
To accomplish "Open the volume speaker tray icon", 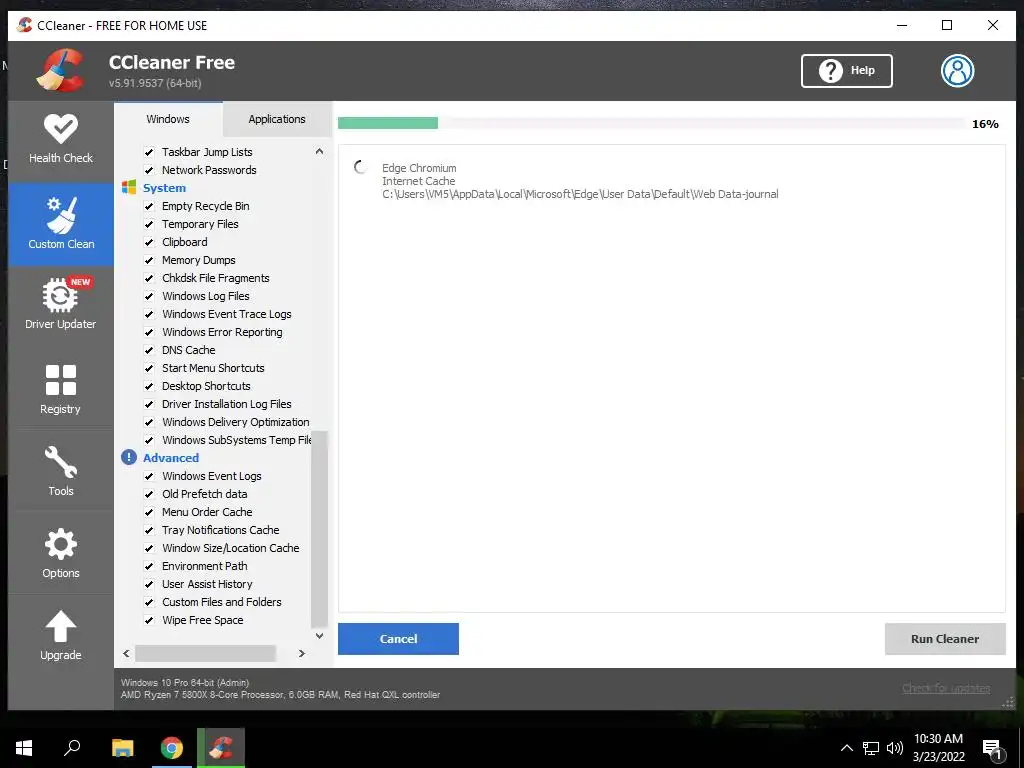I will click(895, 748).
